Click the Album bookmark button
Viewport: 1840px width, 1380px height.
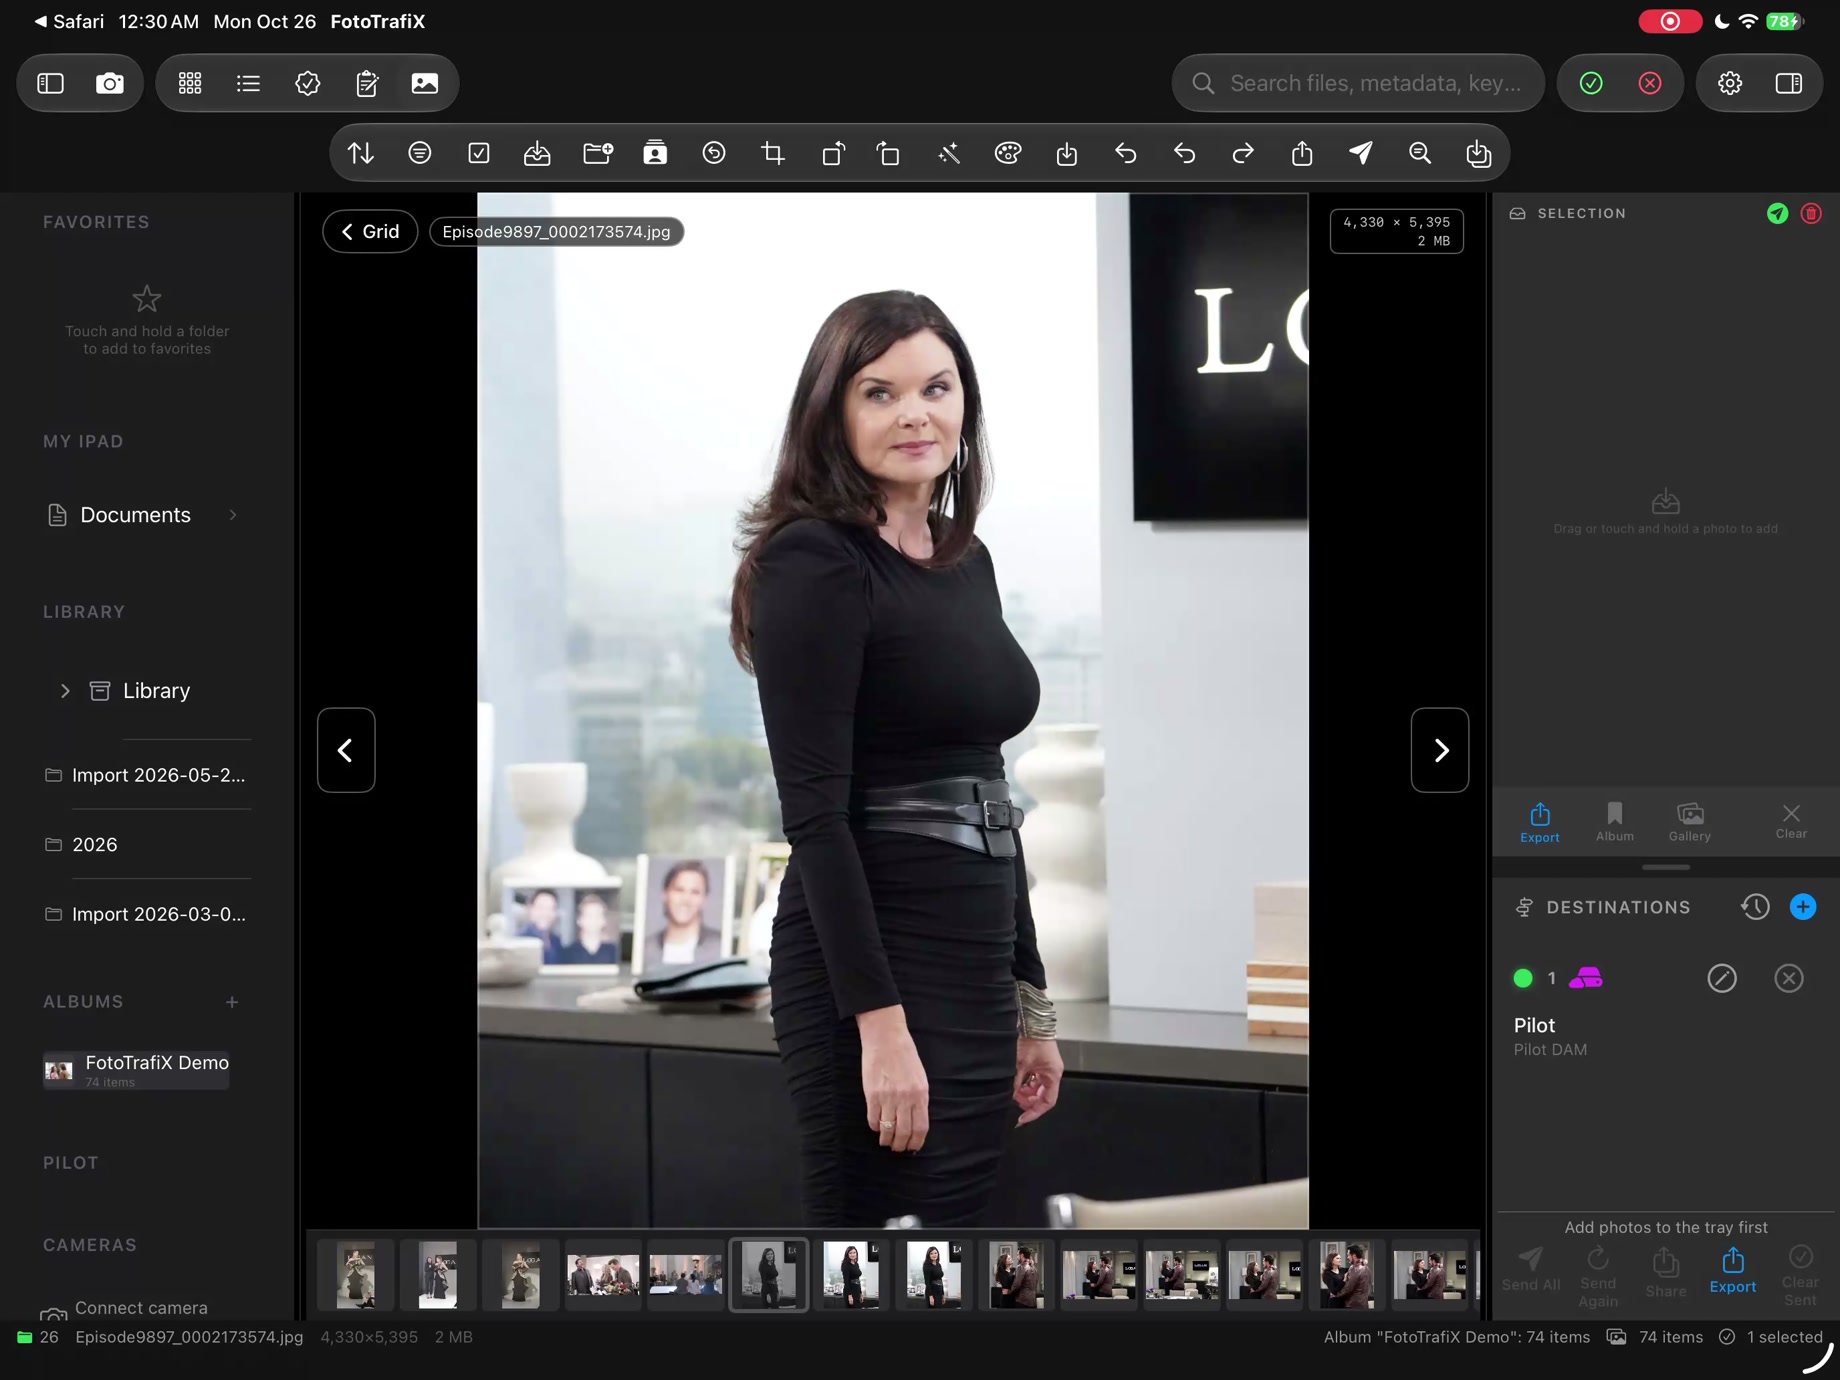pyautogui.click(x=1615, y=821)
